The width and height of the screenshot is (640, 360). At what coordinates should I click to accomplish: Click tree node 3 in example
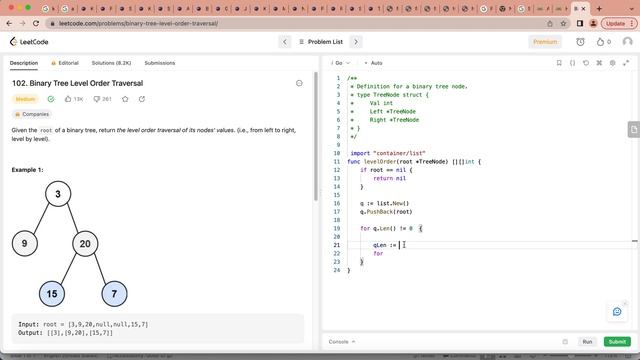pos(58,194)
